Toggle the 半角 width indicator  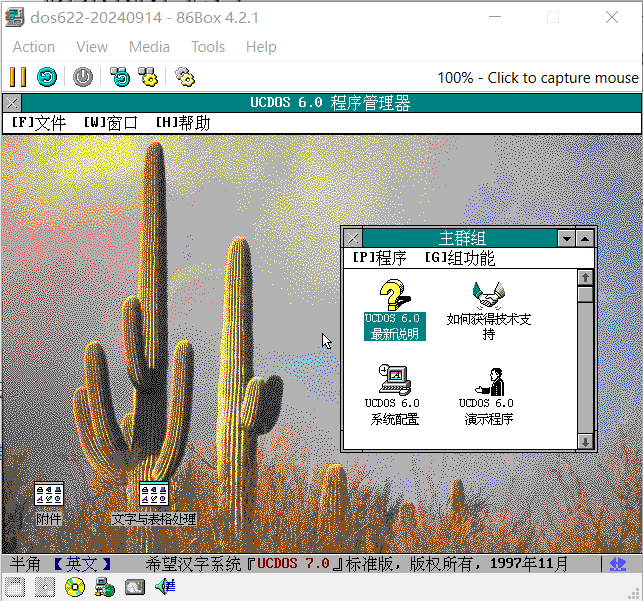pos(25,565)
